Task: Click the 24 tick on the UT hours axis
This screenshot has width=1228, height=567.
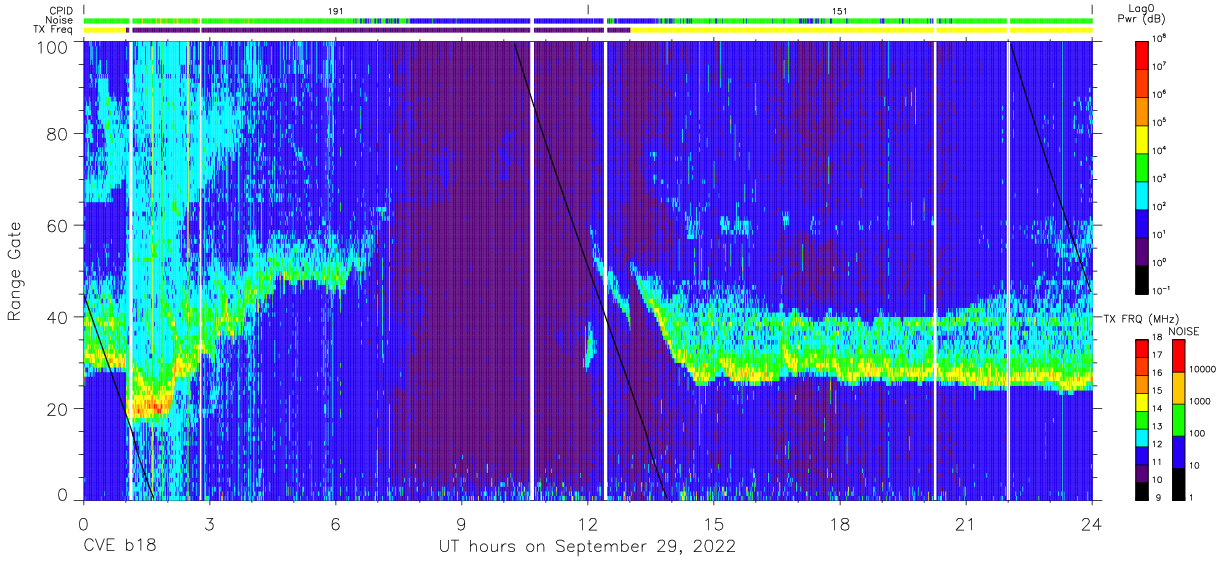Action: (1092, 524)
